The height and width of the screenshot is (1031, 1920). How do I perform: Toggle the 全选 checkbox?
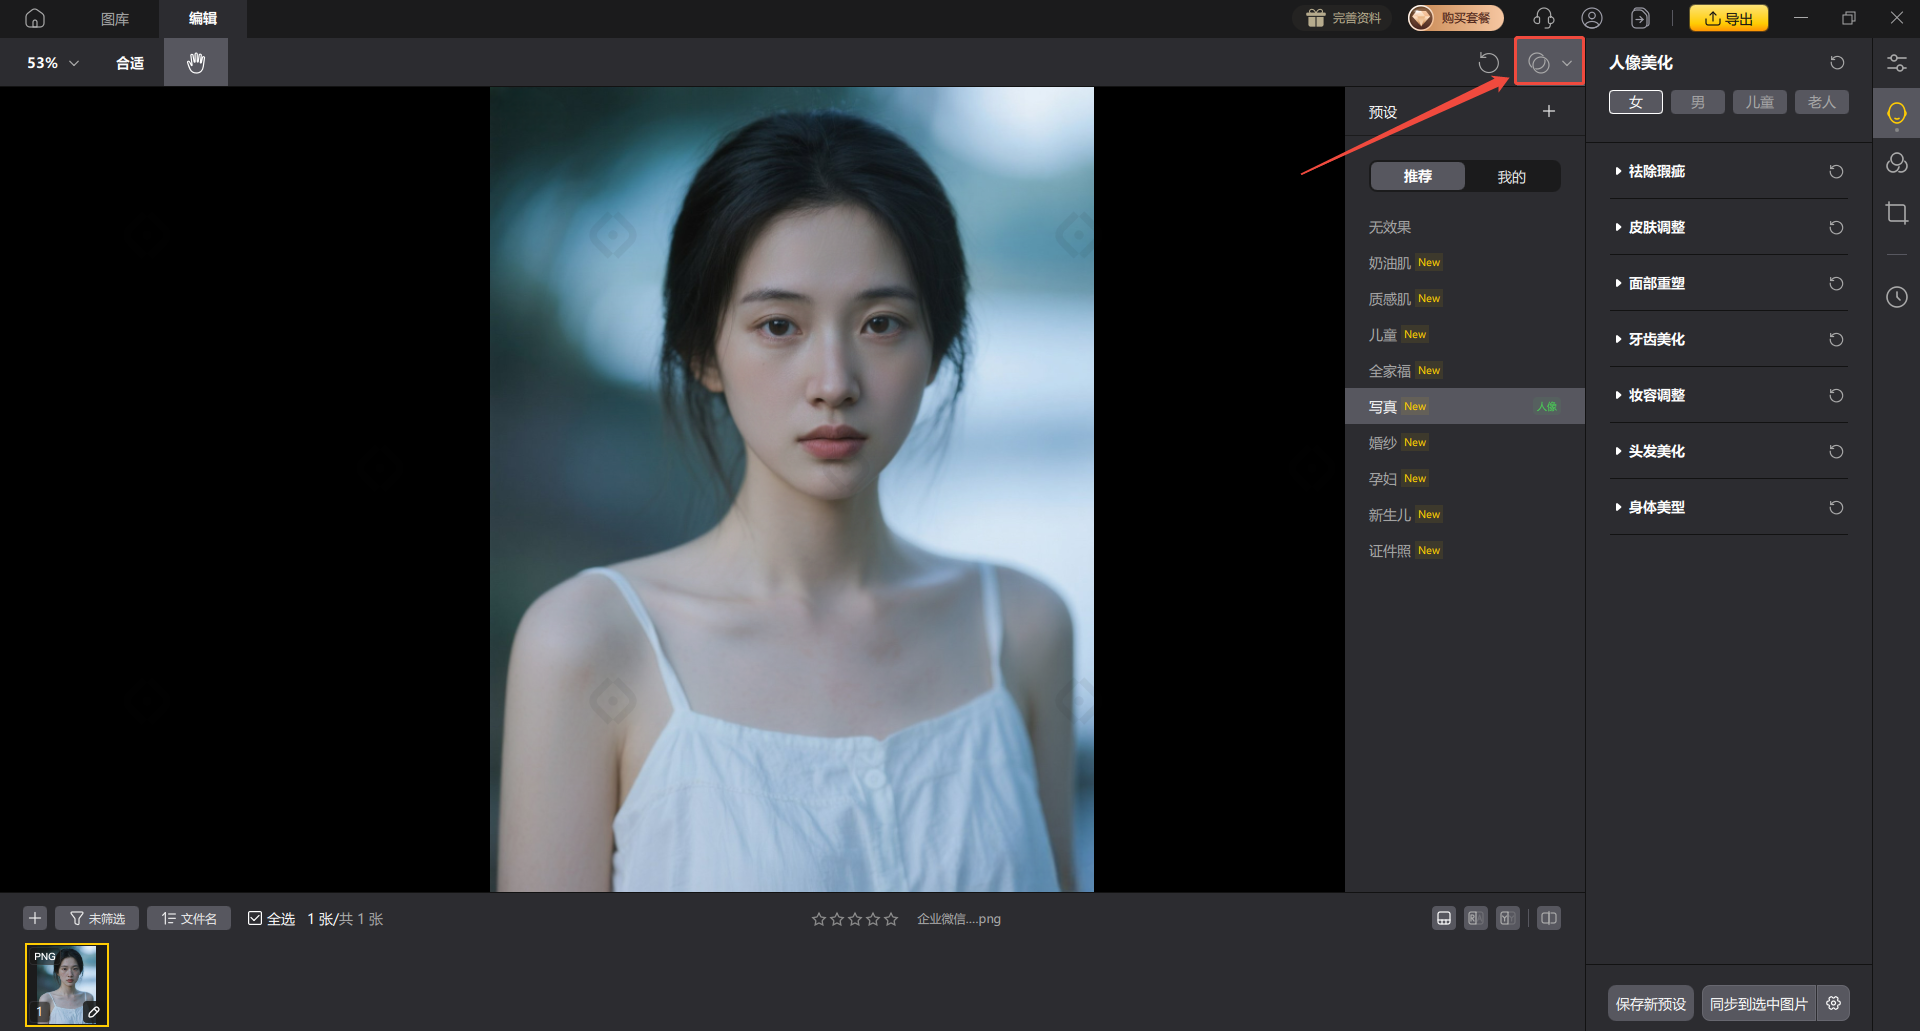(x=256, y=918)
